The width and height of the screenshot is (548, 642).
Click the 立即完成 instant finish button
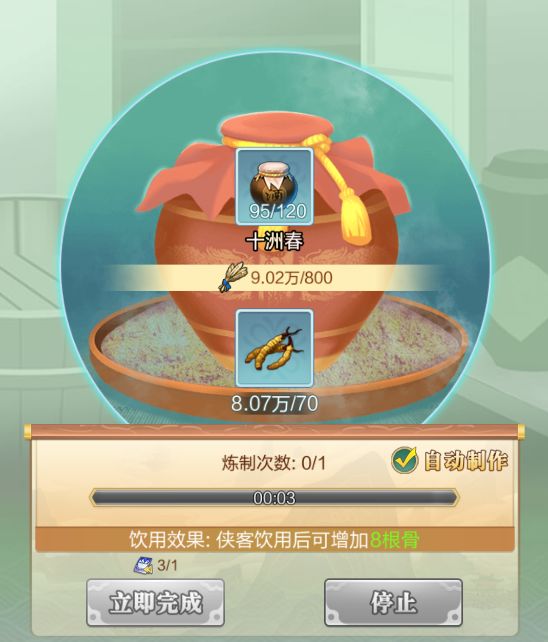155,603
